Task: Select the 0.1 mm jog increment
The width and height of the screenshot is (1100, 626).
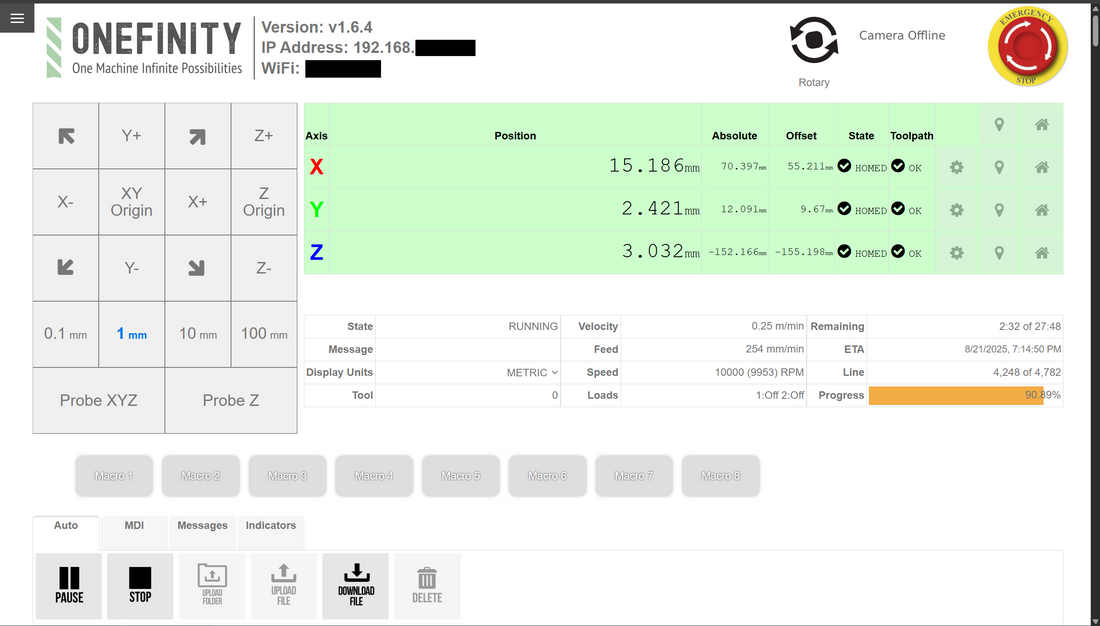Action: click(65, 334)
